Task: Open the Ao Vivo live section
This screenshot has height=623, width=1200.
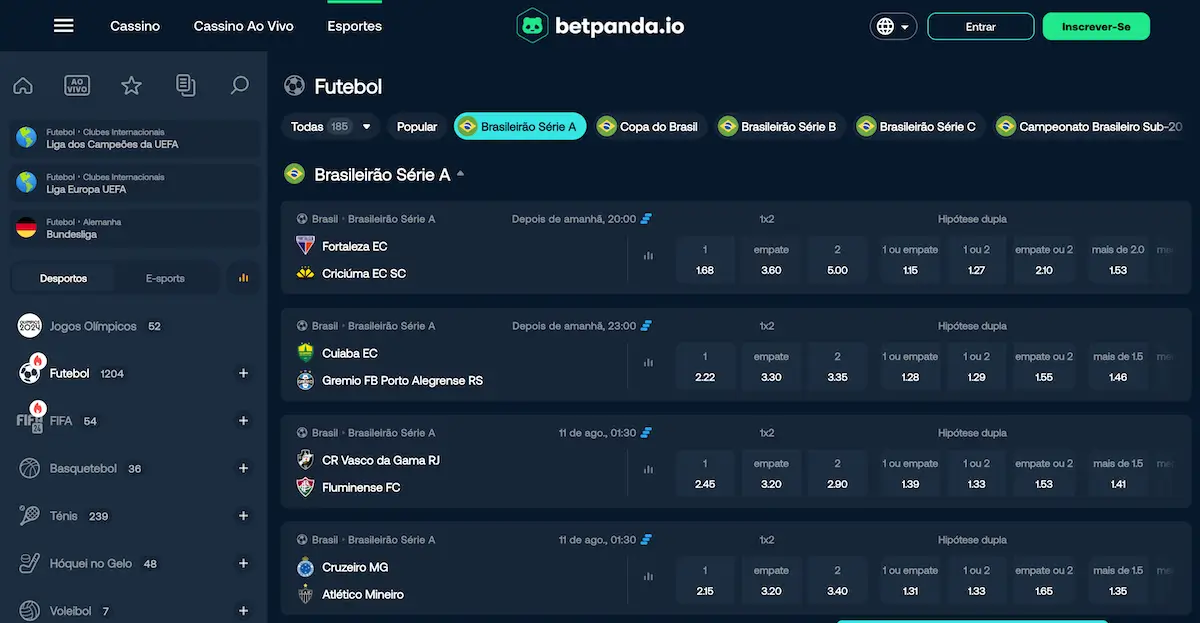Action: point(76,85)
